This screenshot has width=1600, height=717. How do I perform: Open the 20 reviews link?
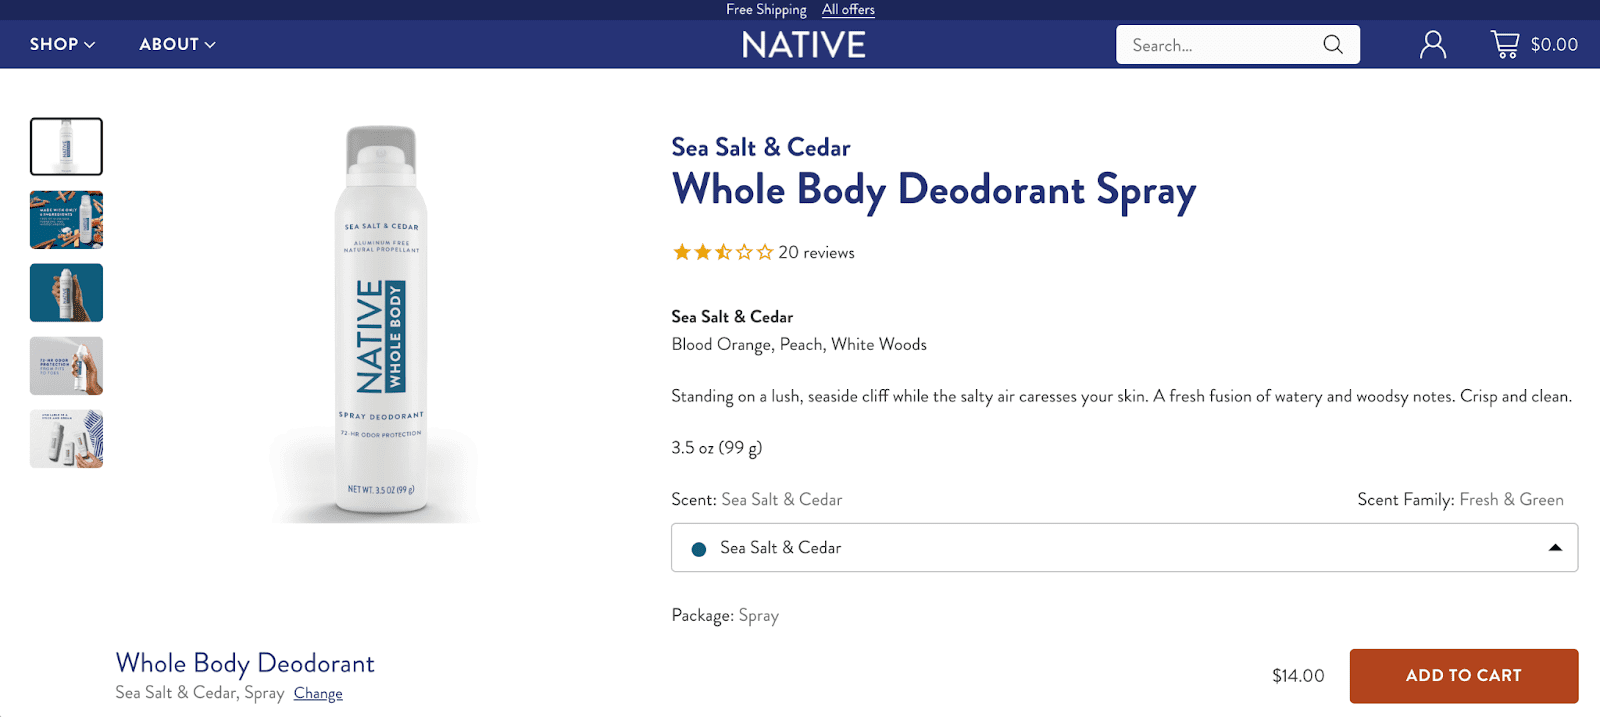816,253
